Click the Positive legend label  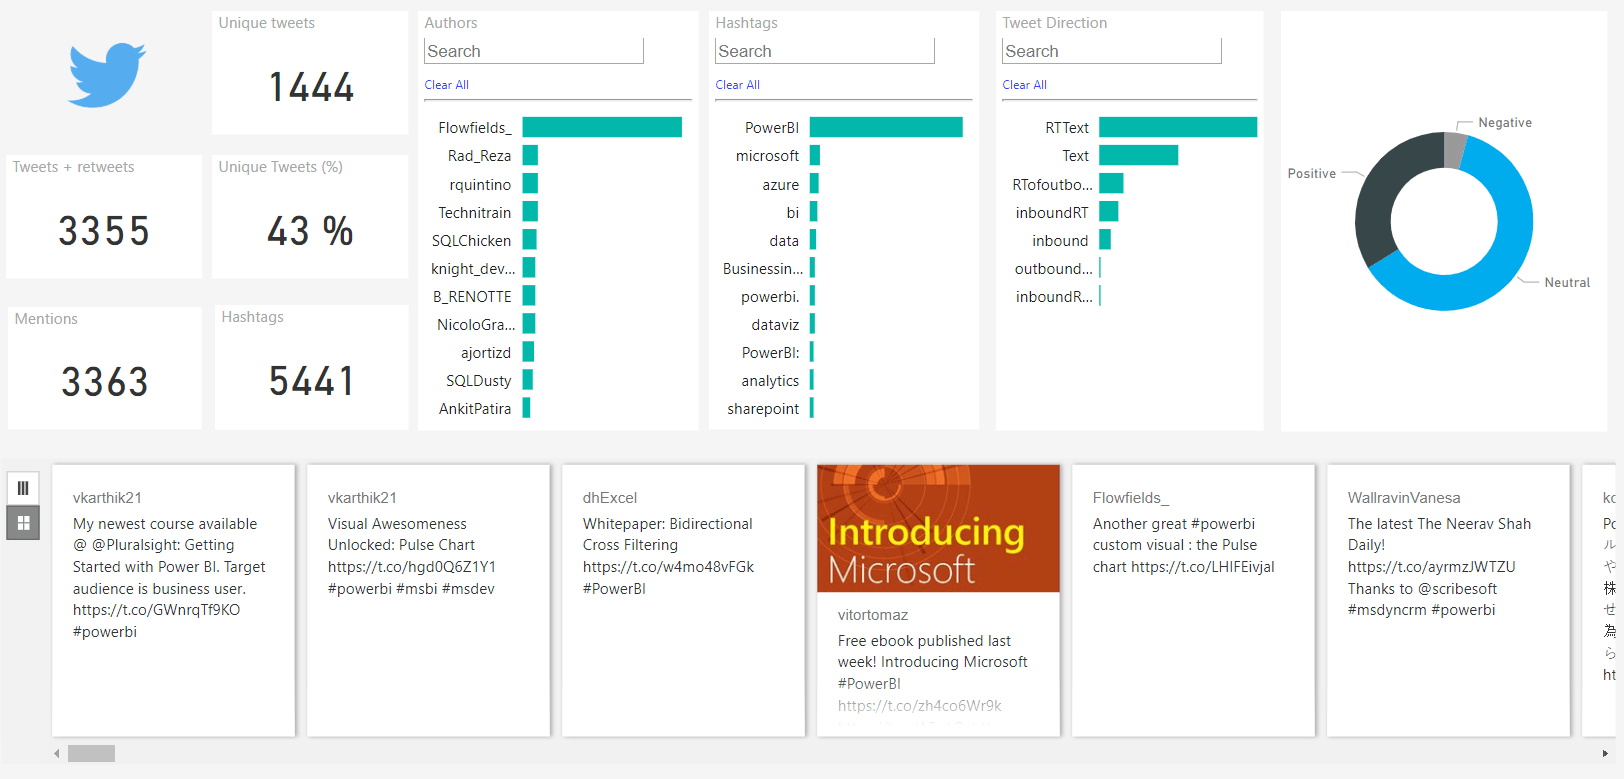pyautogui.click(x=1312, y=174)
